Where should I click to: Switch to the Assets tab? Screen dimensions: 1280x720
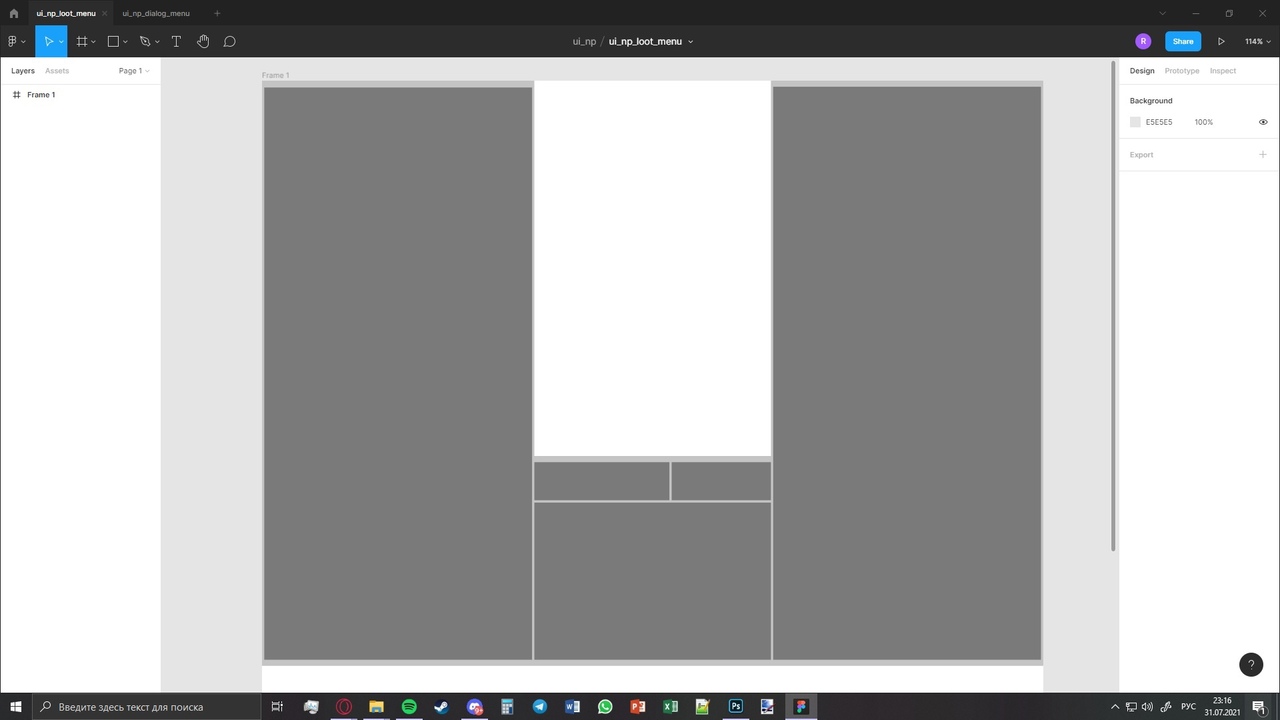point(57,71)
